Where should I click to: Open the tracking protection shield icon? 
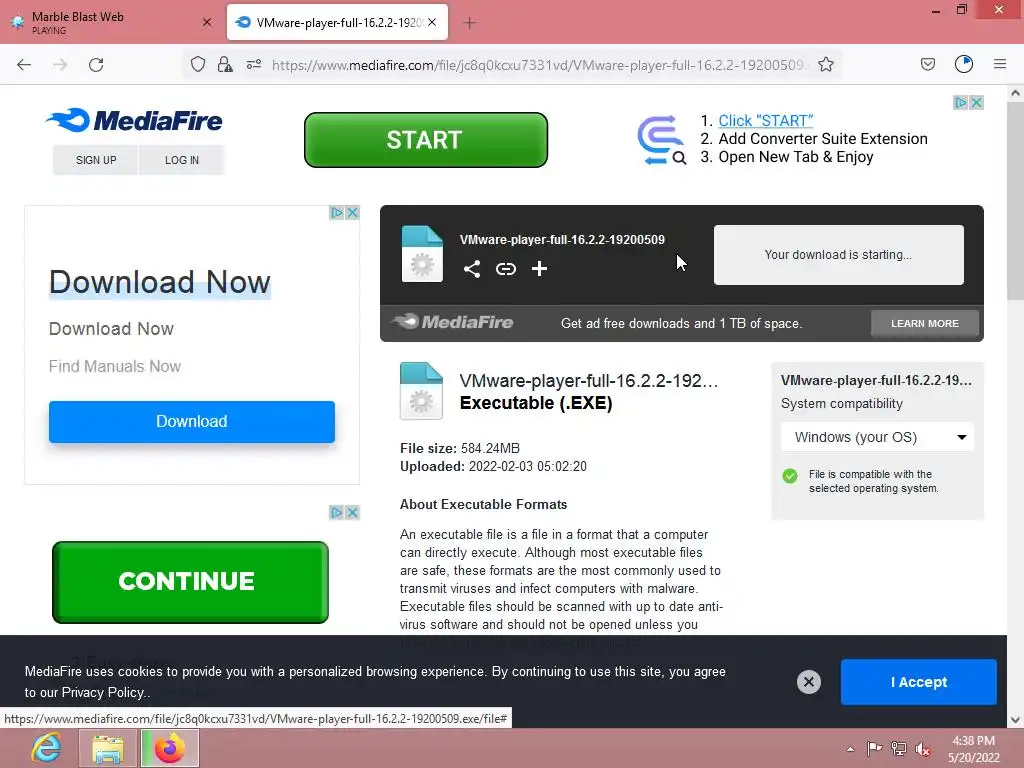198,64
